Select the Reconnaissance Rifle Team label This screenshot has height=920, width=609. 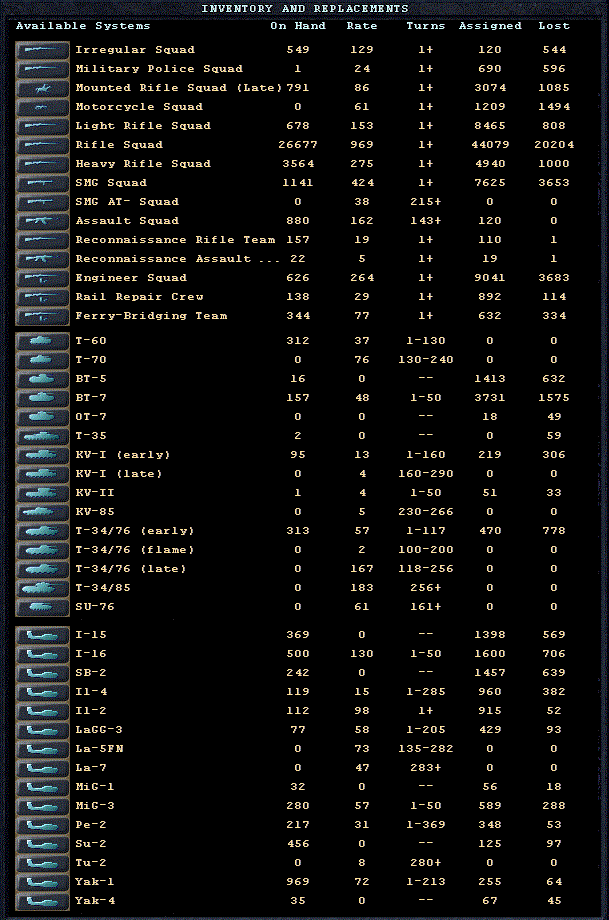(175, 240)
